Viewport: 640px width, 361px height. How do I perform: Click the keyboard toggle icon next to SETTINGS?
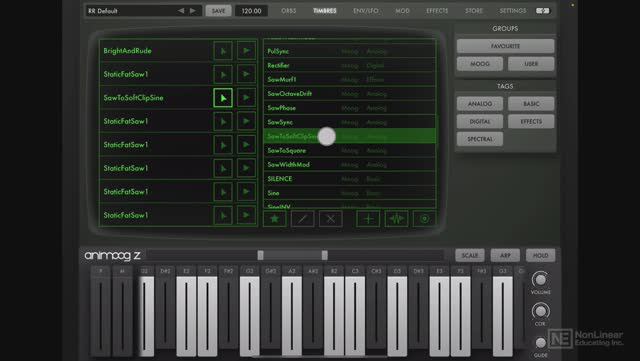click(x=542, y=11)
